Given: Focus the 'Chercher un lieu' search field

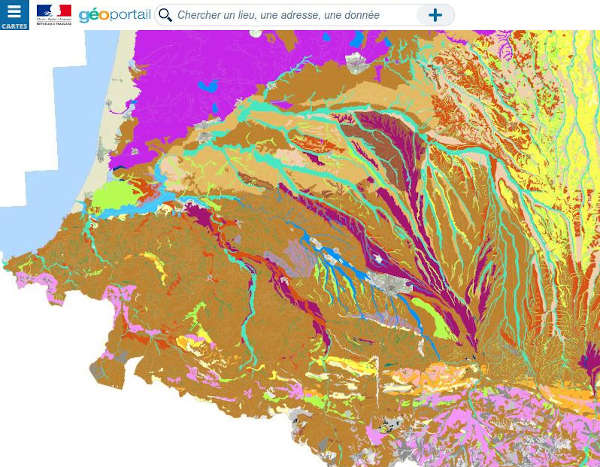Looking at the screenshot, I should (x=290, y=15).
